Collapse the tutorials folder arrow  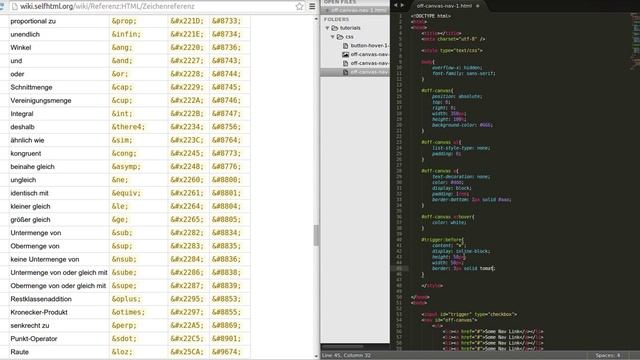coord(327,28)
